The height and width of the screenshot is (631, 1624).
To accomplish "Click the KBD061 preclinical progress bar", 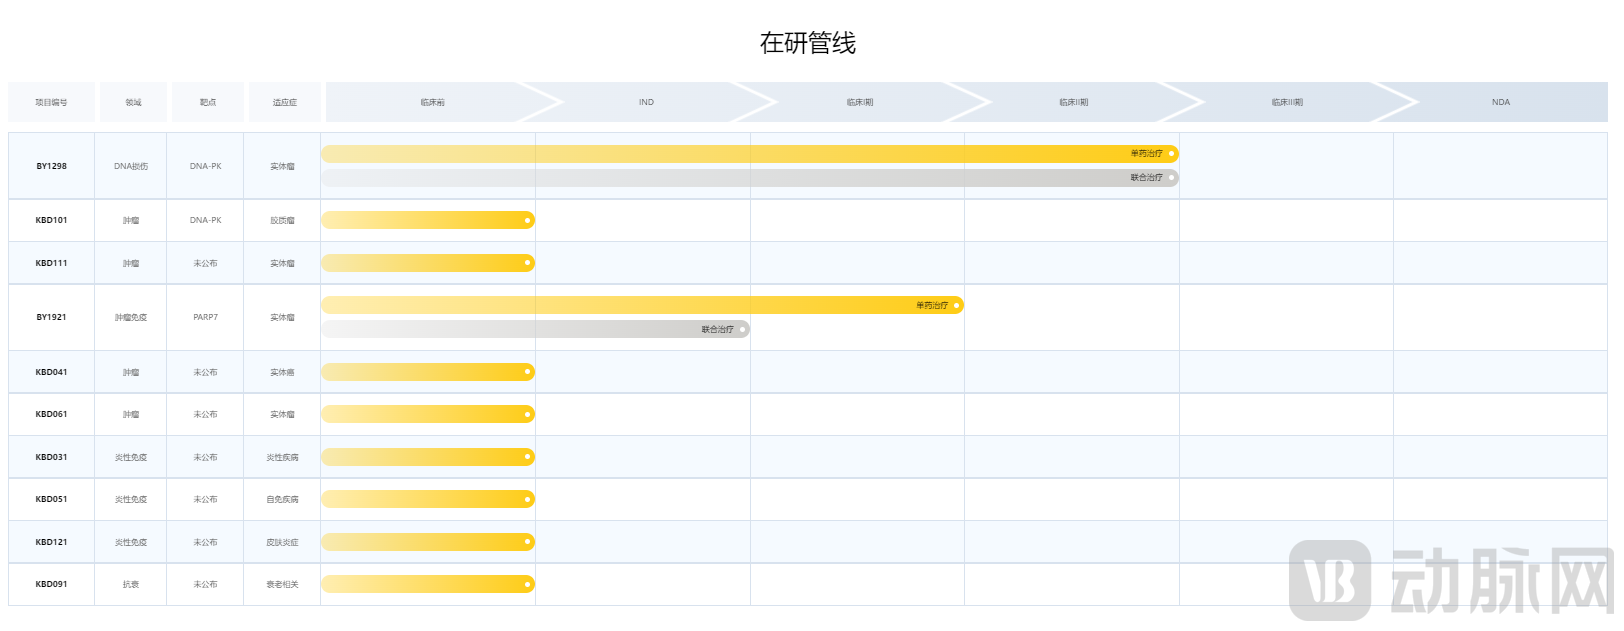I will [428, 414].
